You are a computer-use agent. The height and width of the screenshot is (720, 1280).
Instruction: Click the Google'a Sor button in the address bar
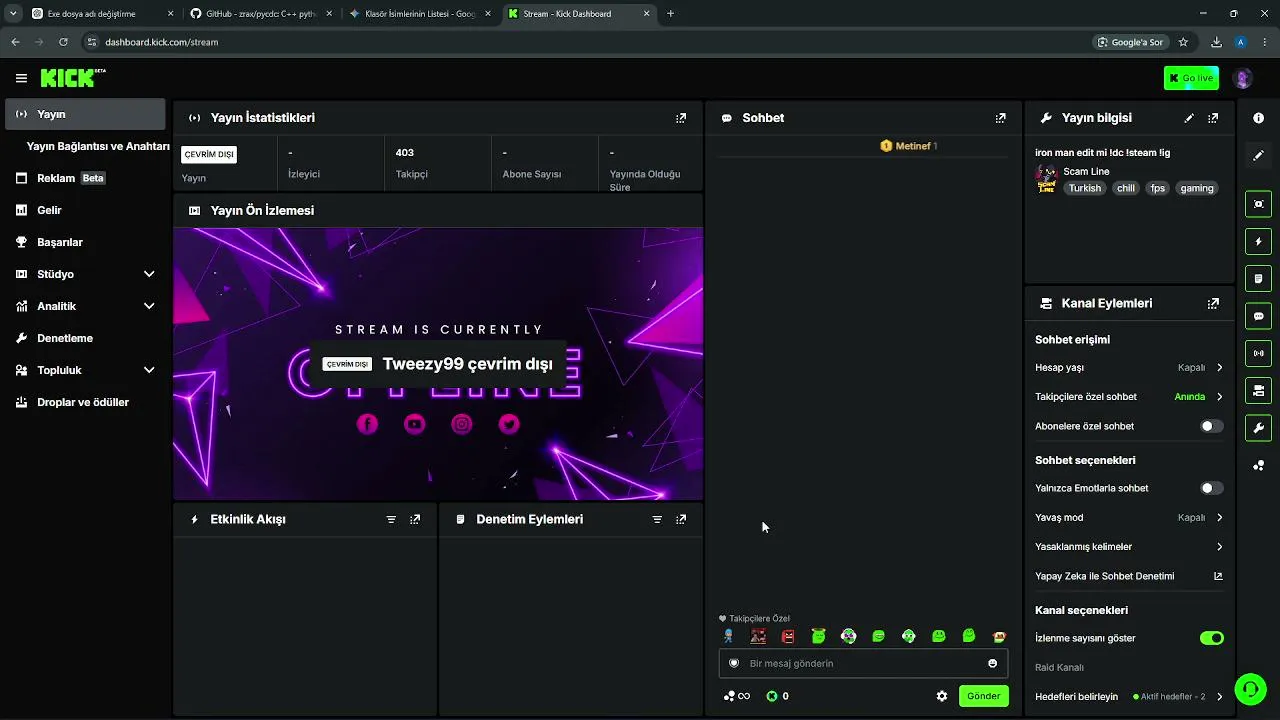[1130, 42]
